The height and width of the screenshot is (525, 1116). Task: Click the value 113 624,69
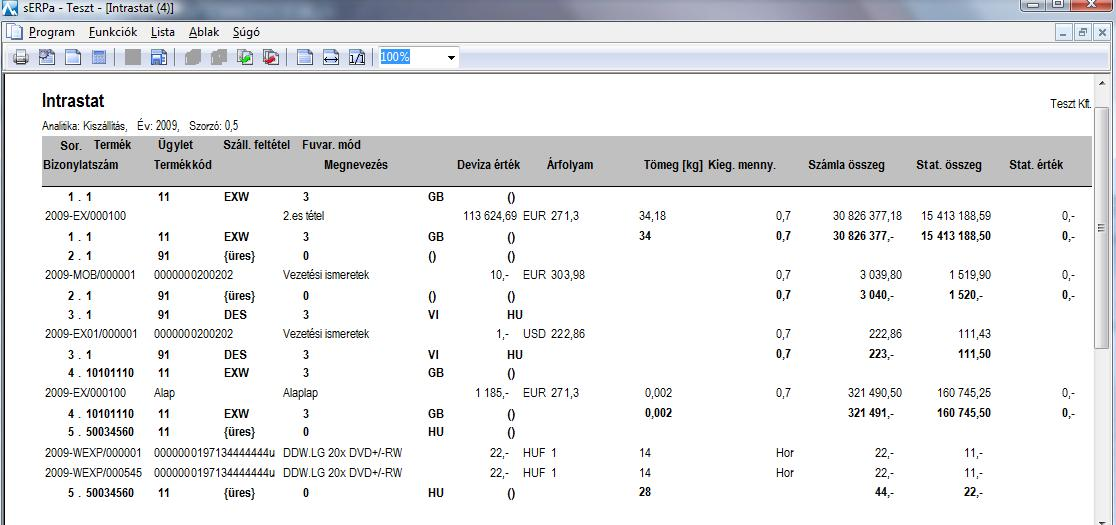coord(490,216)
